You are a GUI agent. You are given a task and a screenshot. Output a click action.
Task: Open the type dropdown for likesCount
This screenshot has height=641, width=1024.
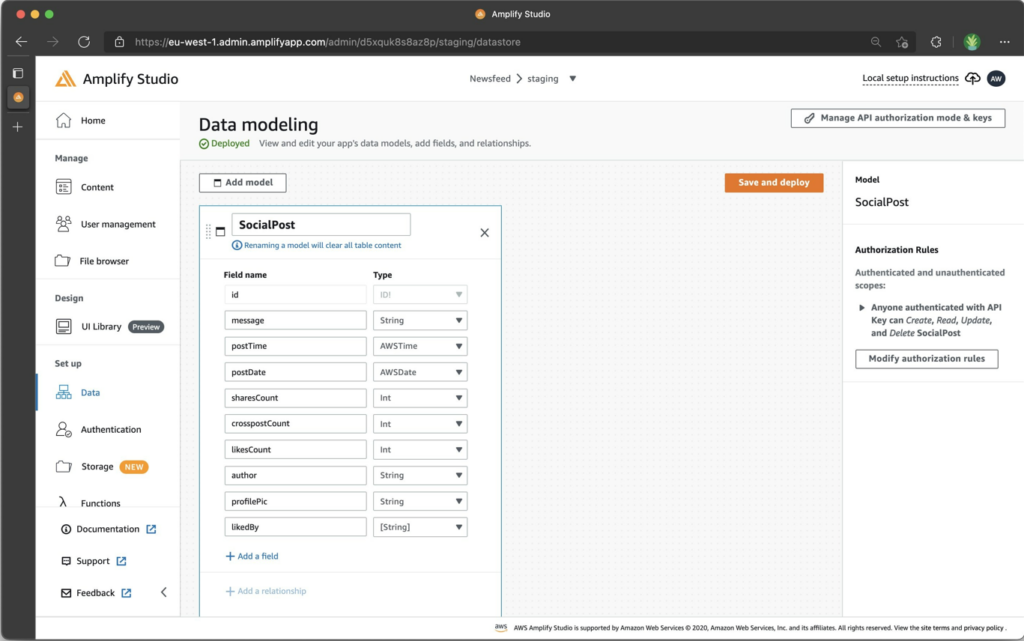tap(420, 450)
